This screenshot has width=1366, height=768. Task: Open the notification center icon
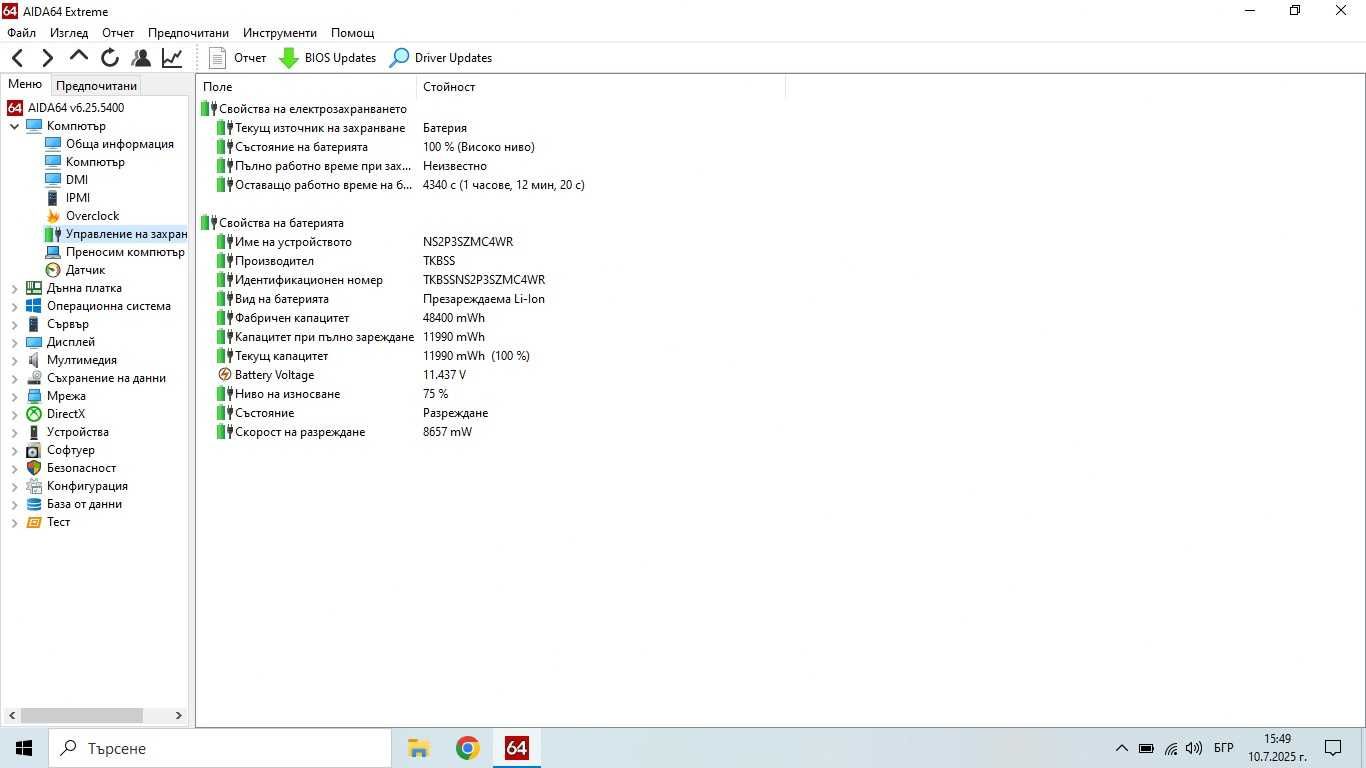point(1332,748)
